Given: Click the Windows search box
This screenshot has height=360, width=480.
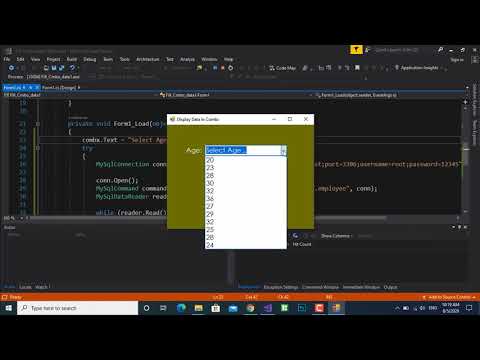Looking at the screenshot, I should tap(78, 308).
